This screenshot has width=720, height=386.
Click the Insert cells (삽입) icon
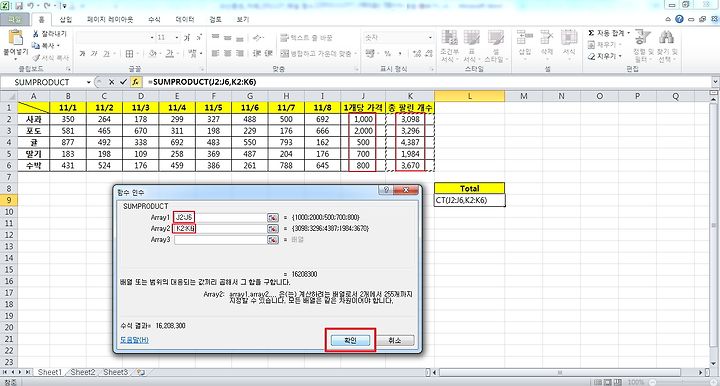524,38
